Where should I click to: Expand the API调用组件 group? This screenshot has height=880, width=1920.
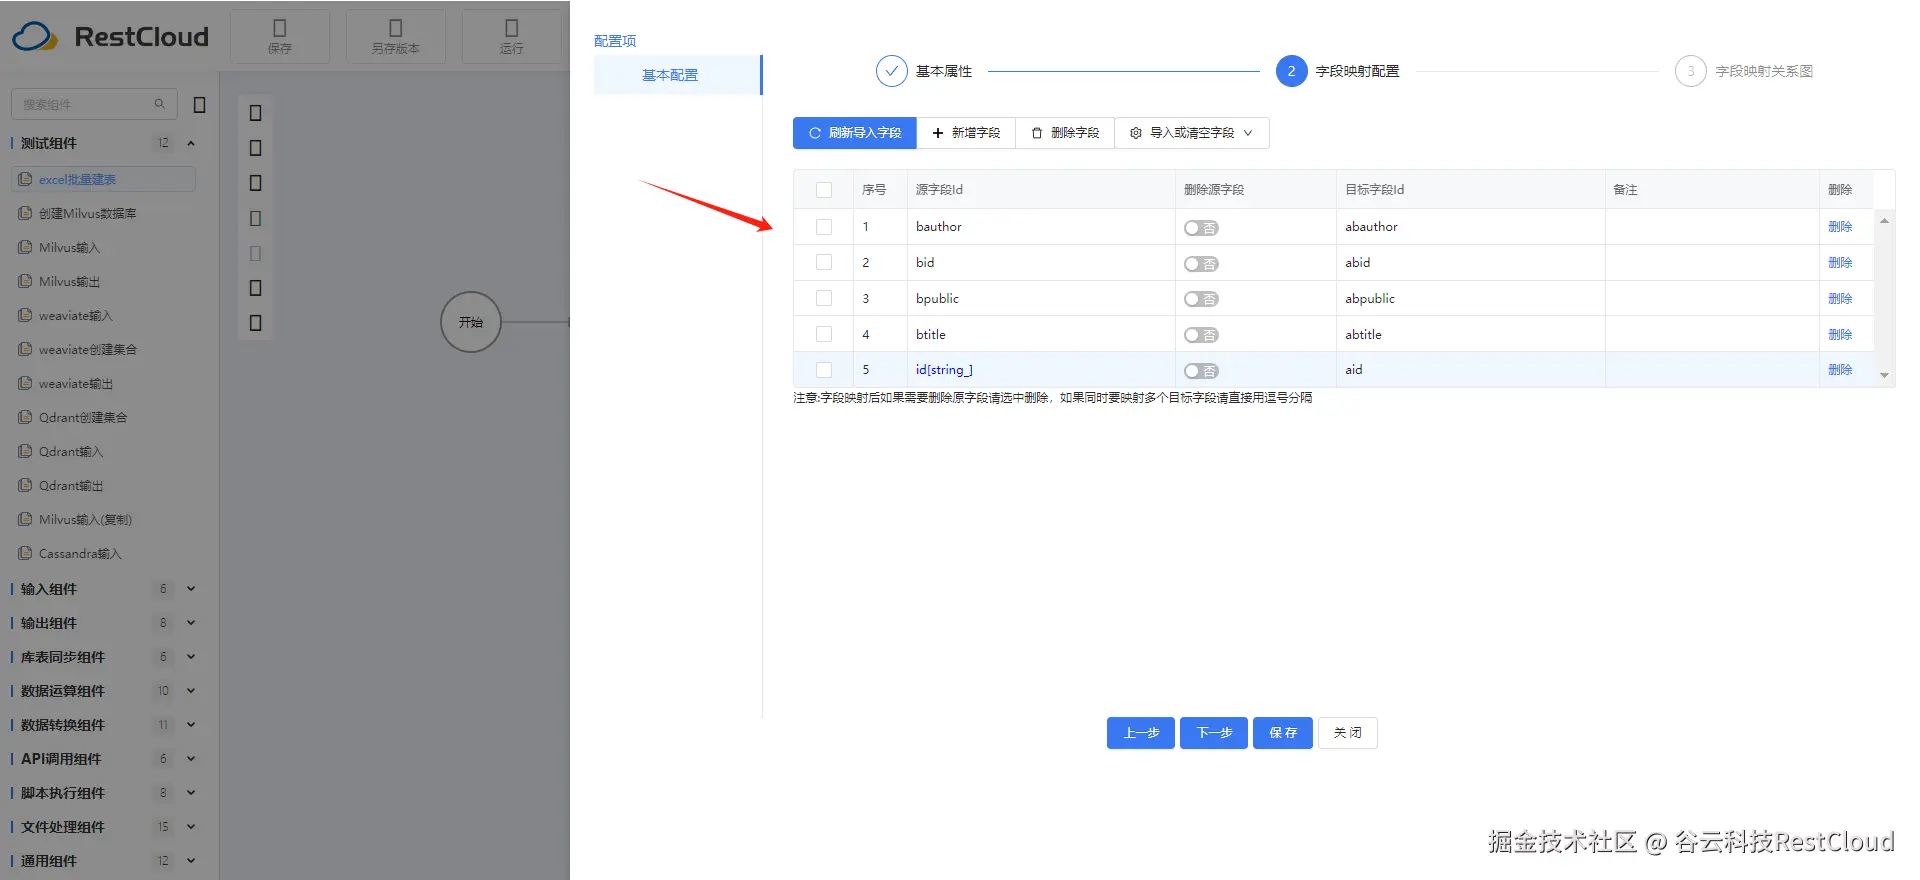coord(191,759)
